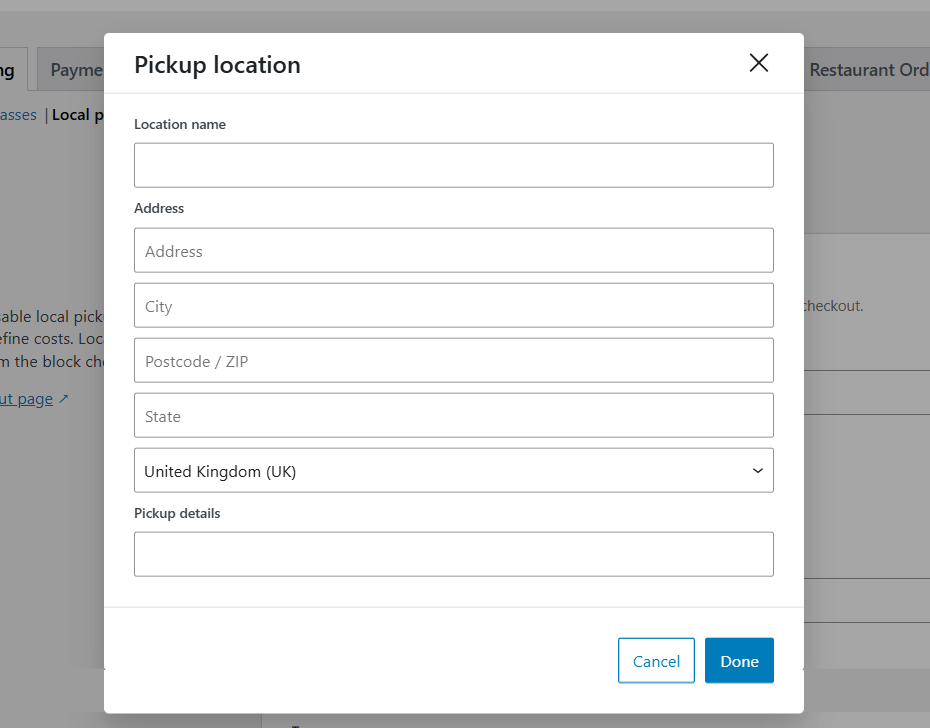The width and height of the screenshot is (930, 728).
Task: Open the Restaurant Orders tab
Action: point(868,70)
